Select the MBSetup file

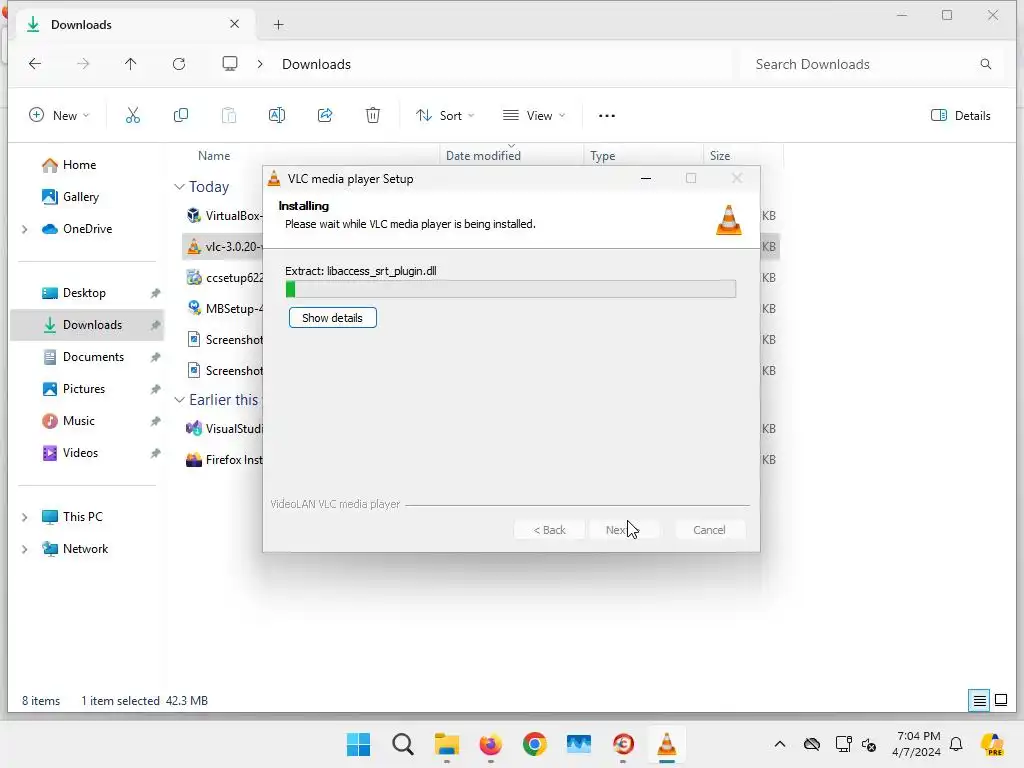tap(223, 308)
